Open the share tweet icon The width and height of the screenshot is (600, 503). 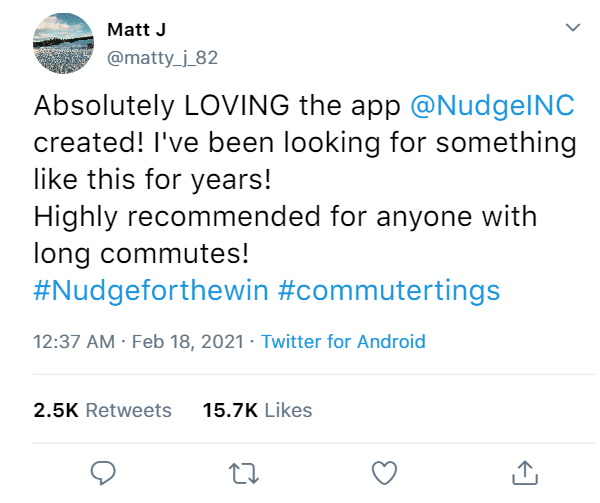[x=525, y=473]
